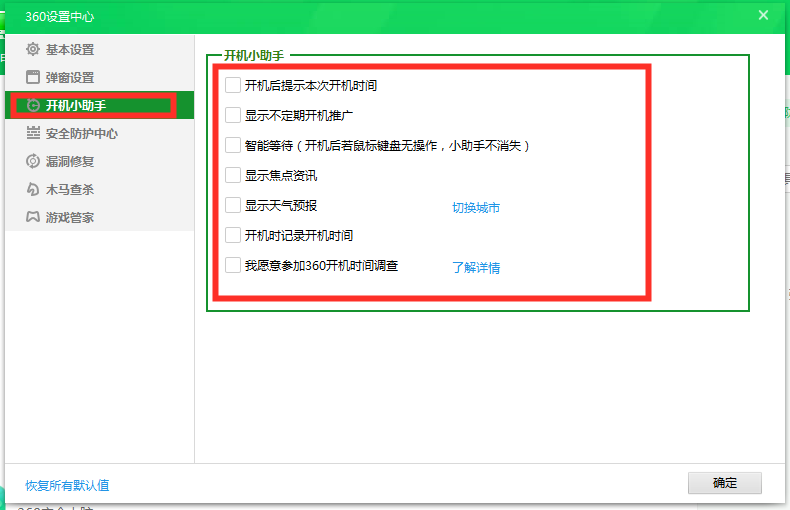This screenshot has width=790, height=510.
Task: Click the 漏洞修复 sidebar icon
Action: tap(33, 161)
